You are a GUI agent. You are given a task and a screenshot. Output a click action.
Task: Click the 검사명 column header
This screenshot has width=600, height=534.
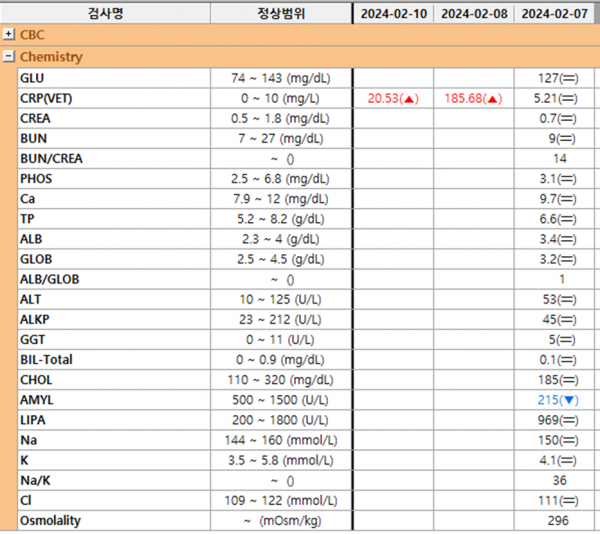pos(105,14)
